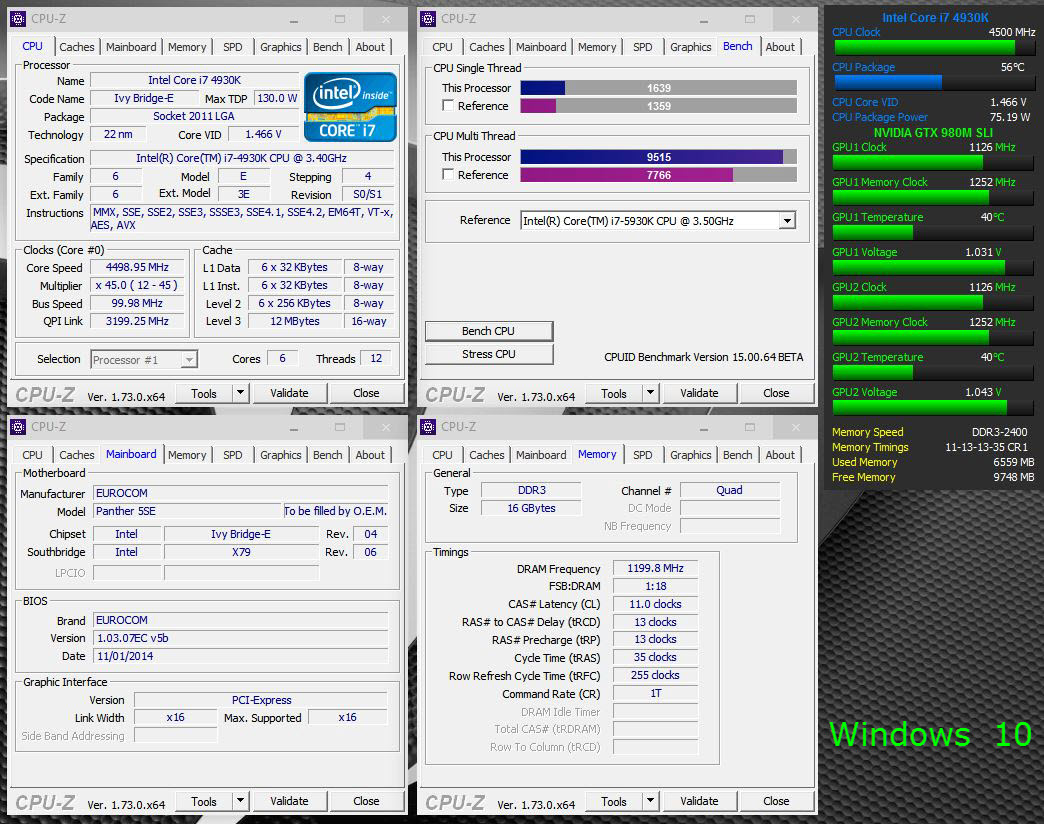Screen dimensions: 1044x824
Task: Click the BIOS Date value 11/01/2014
Action: click(x=240, y=656)
